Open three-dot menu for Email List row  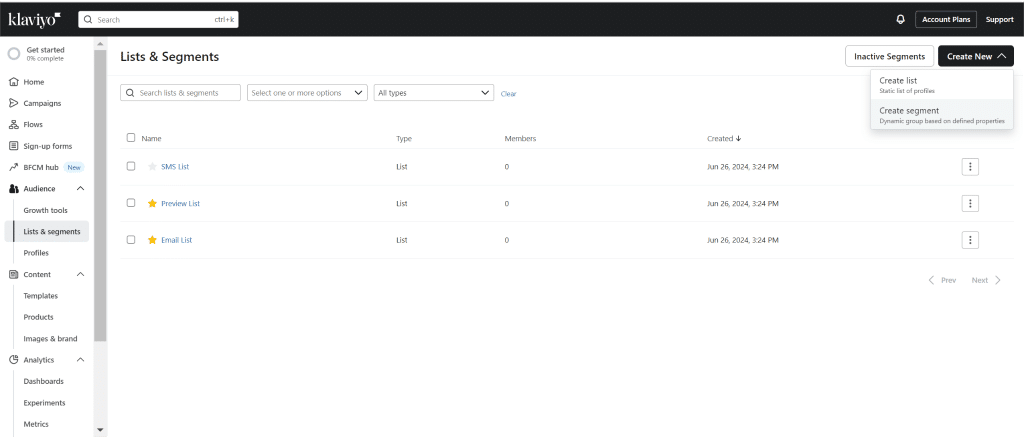969,240
